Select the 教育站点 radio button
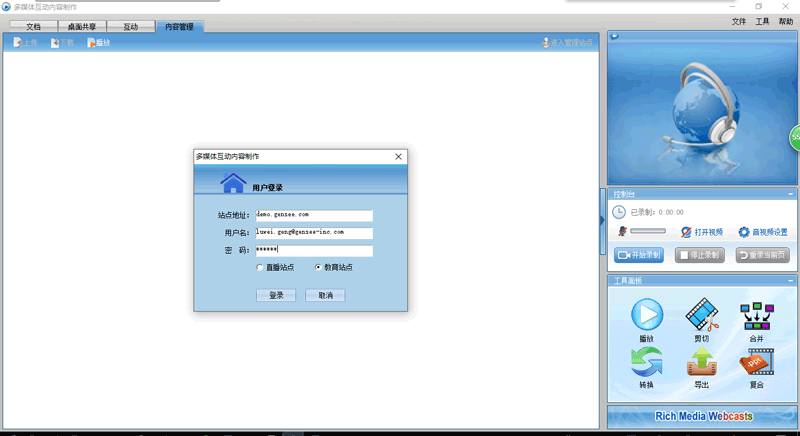 point(319,268)
